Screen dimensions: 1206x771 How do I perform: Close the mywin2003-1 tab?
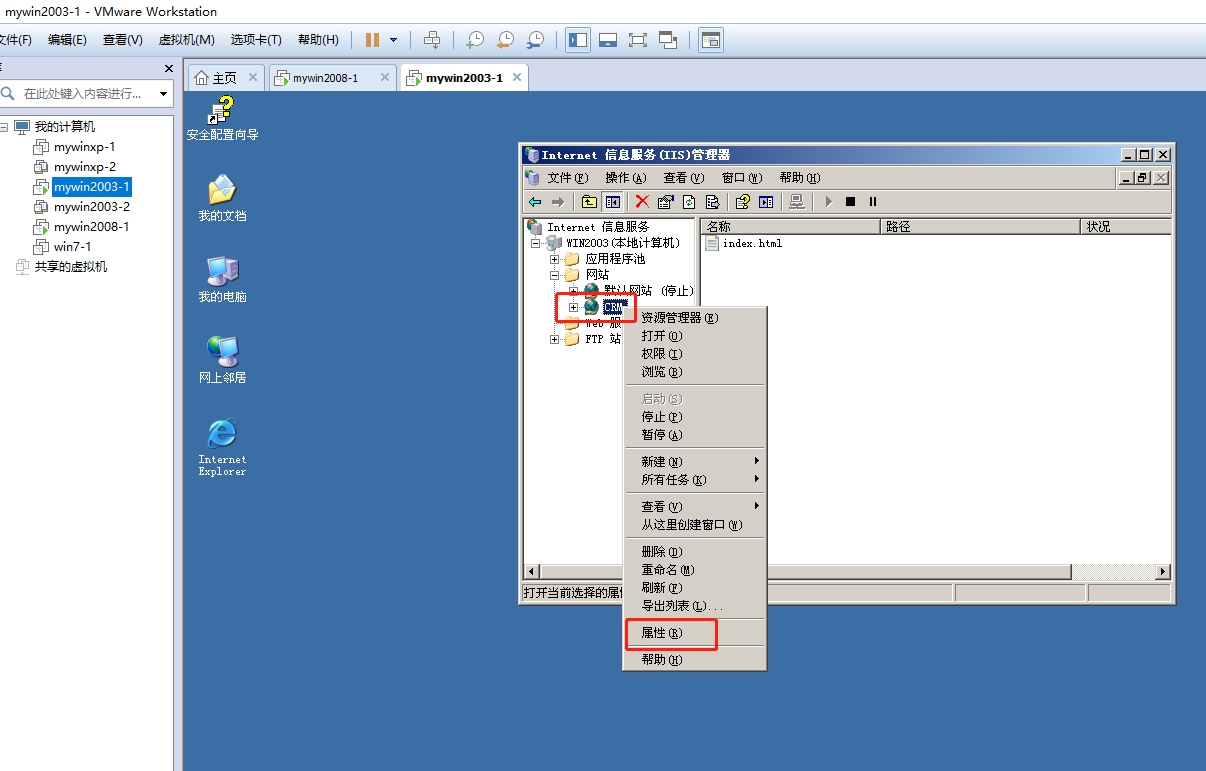click(x=516, y=77)
